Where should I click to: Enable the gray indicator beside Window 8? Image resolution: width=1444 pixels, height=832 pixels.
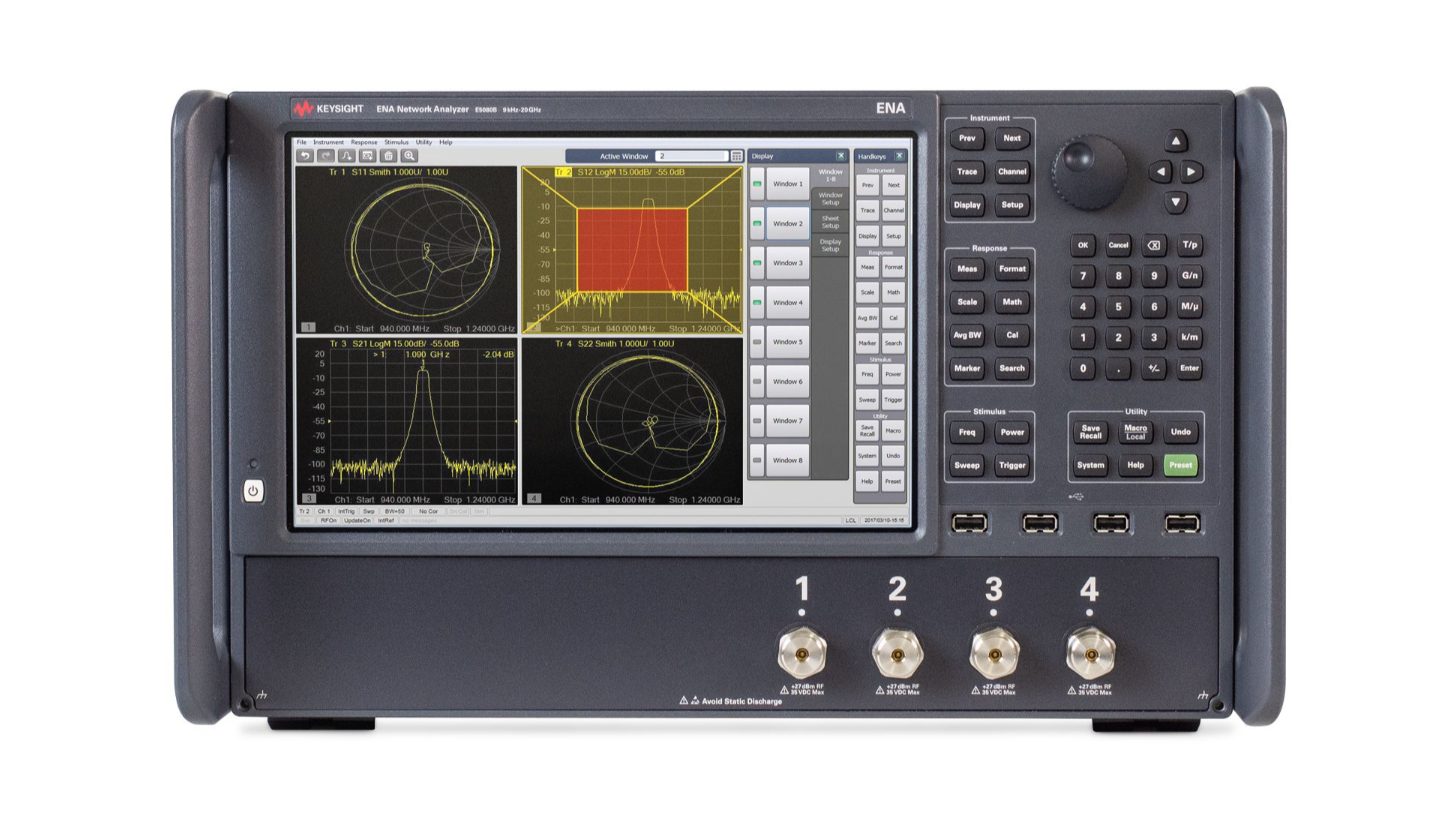pos(757,460)
